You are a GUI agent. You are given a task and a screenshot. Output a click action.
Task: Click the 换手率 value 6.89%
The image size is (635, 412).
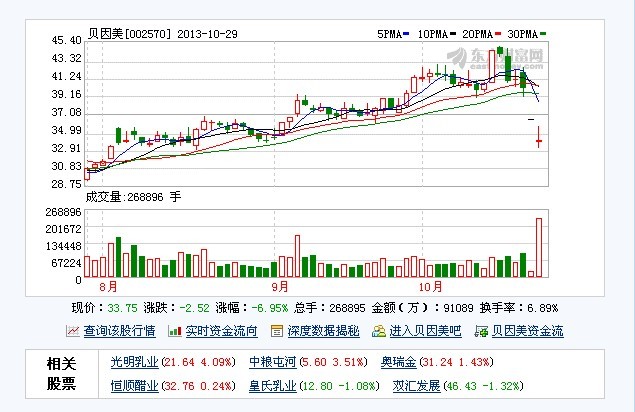543,308
